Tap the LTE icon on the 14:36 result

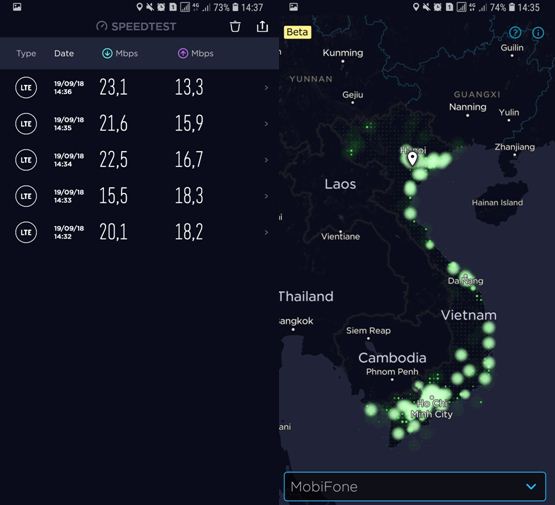click(26, 87)
